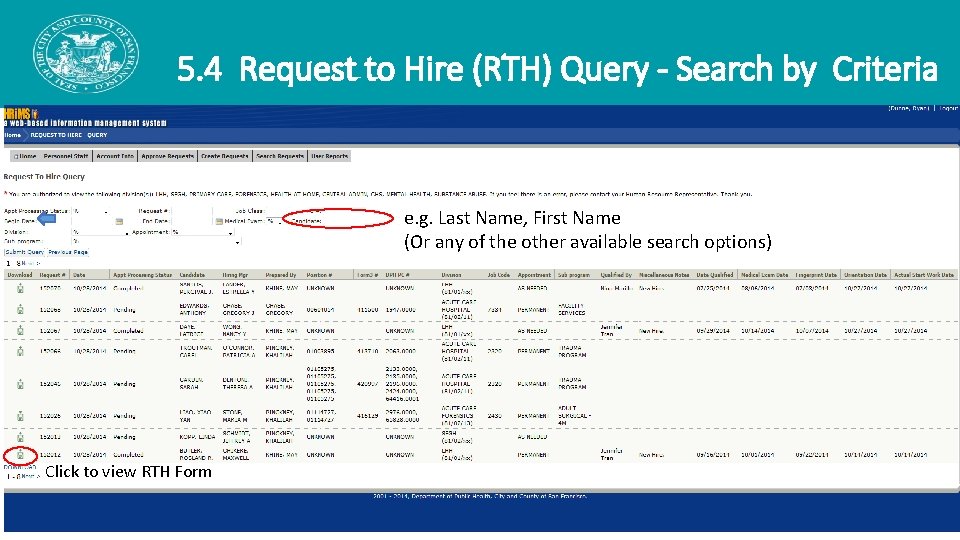The height and width of the screenshot is (540, 960).
Task: Open the Begin Date calendar picker
Action: (119, 222)
